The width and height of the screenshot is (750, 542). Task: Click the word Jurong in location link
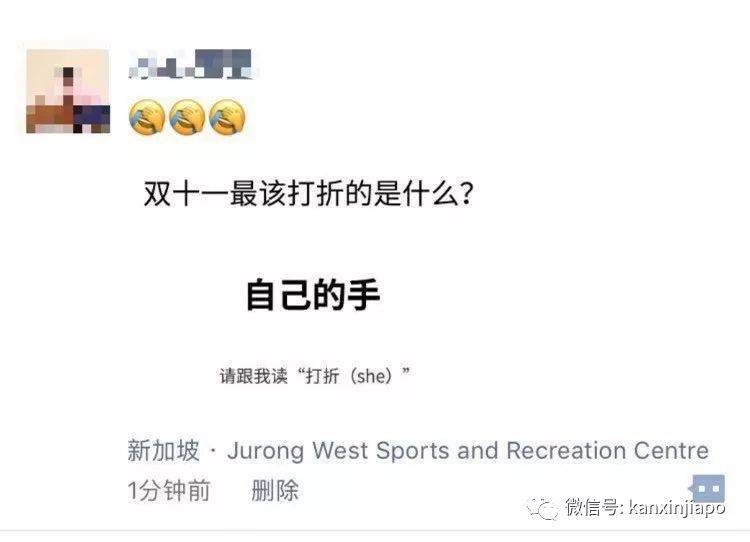[265, 452]
